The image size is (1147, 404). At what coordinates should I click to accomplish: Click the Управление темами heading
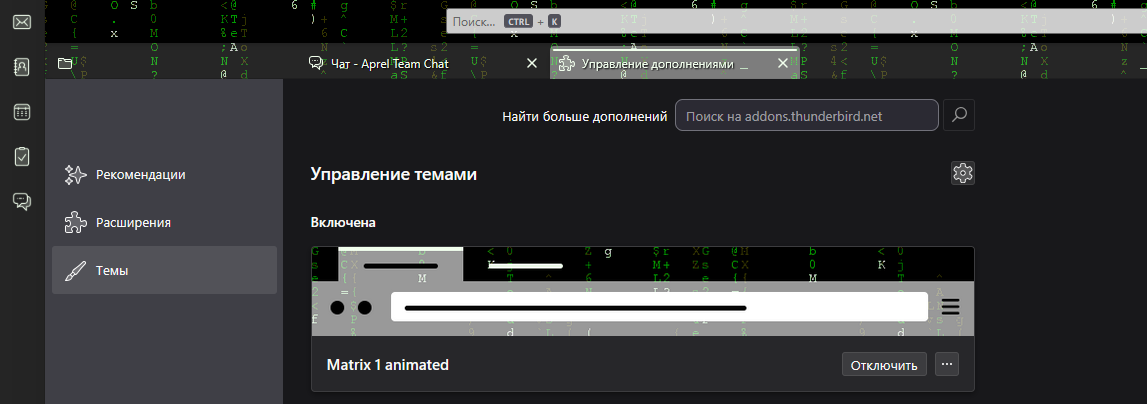tap(394, 174)
